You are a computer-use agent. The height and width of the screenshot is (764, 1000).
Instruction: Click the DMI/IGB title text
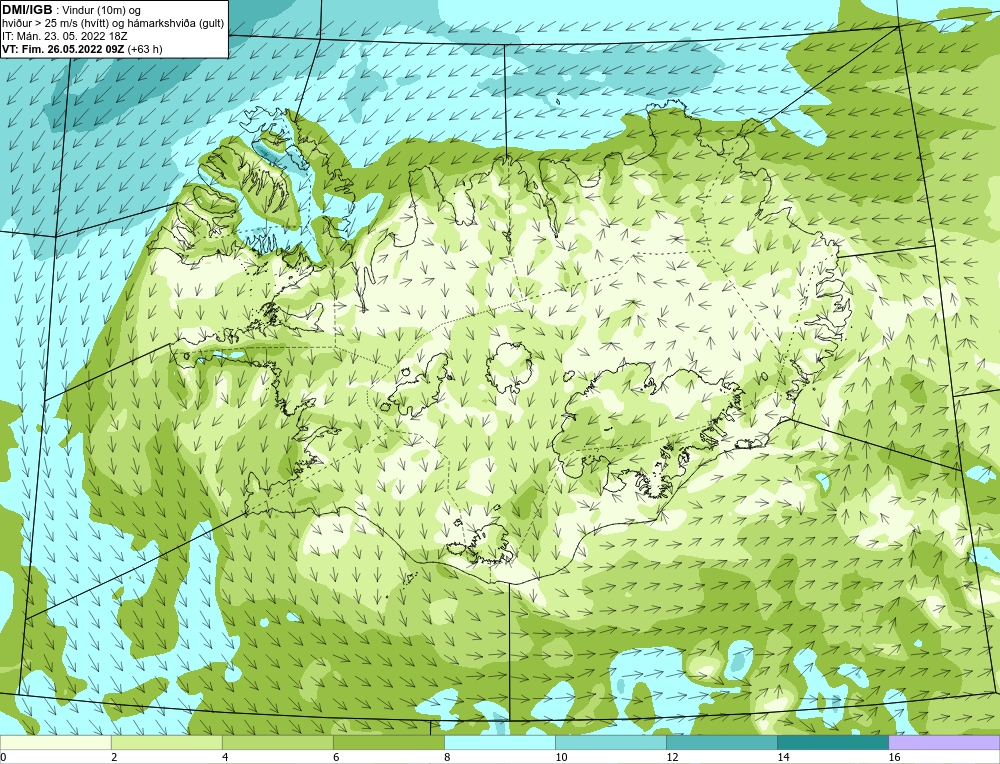coord(27,10)
